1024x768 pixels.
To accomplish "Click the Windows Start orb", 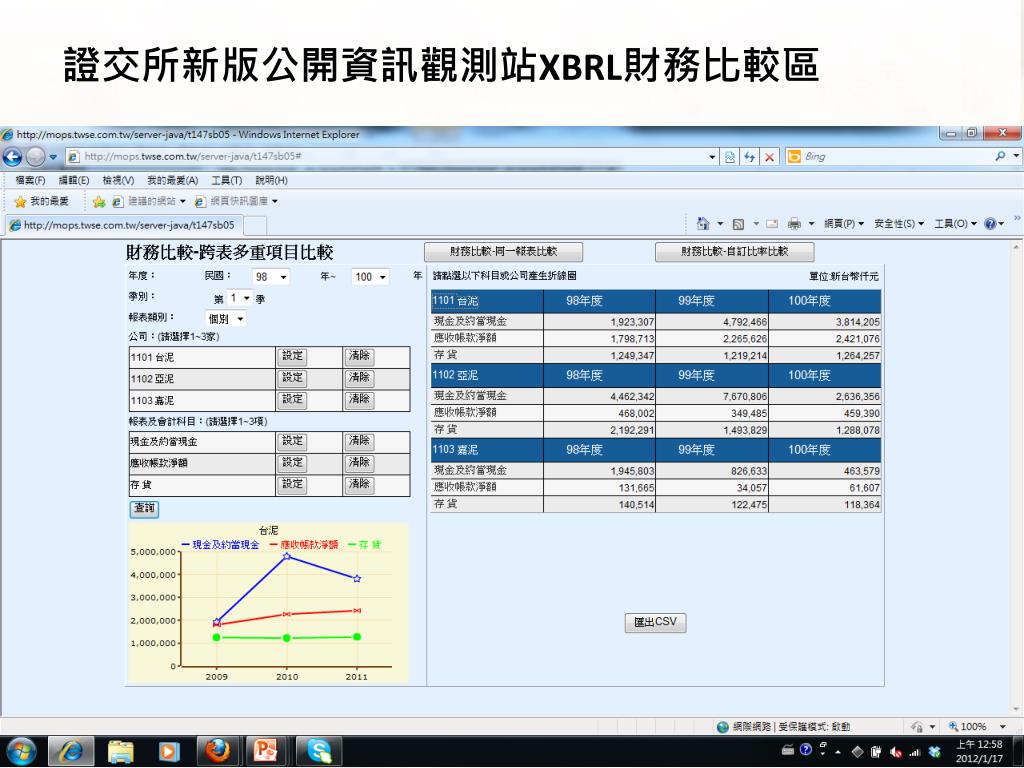I will coord(21,752).
